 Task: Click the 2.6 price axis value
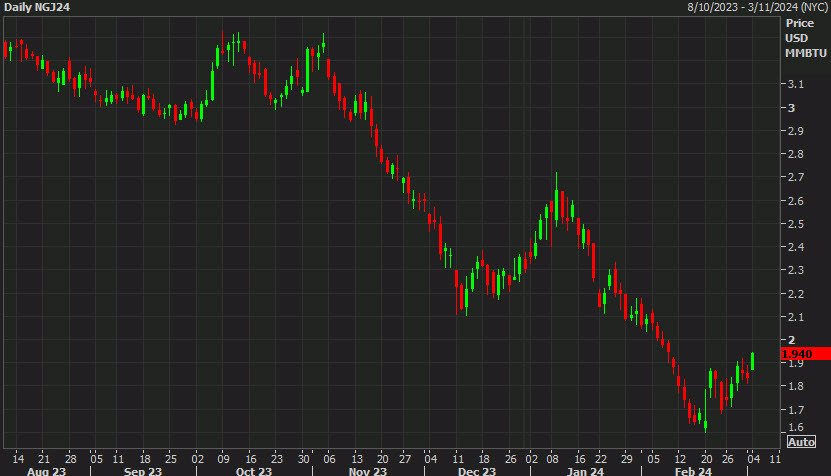coord(795,201)
